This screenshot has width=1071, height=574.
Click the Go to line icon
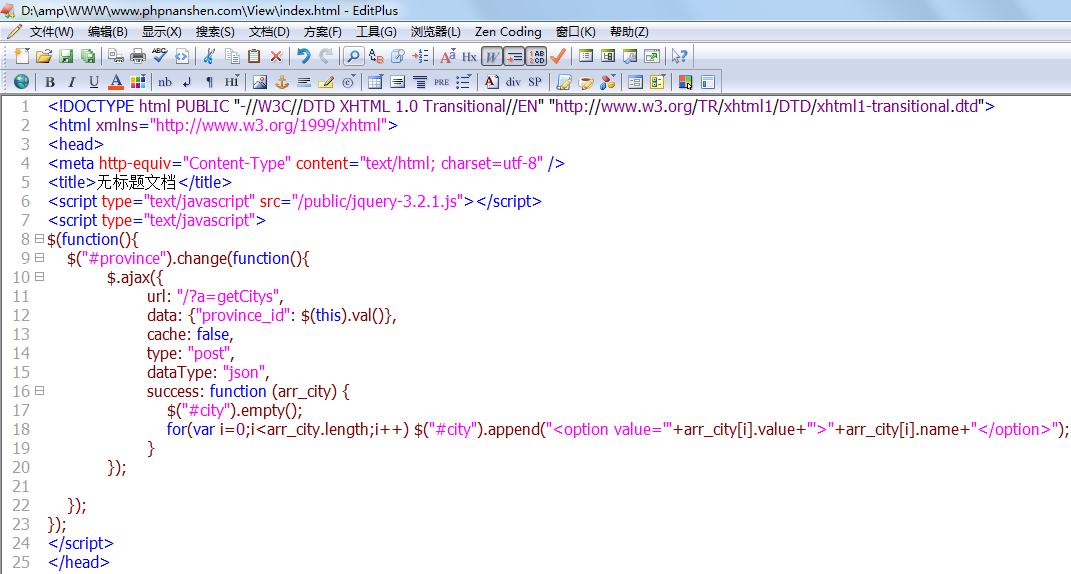(420, 56)
